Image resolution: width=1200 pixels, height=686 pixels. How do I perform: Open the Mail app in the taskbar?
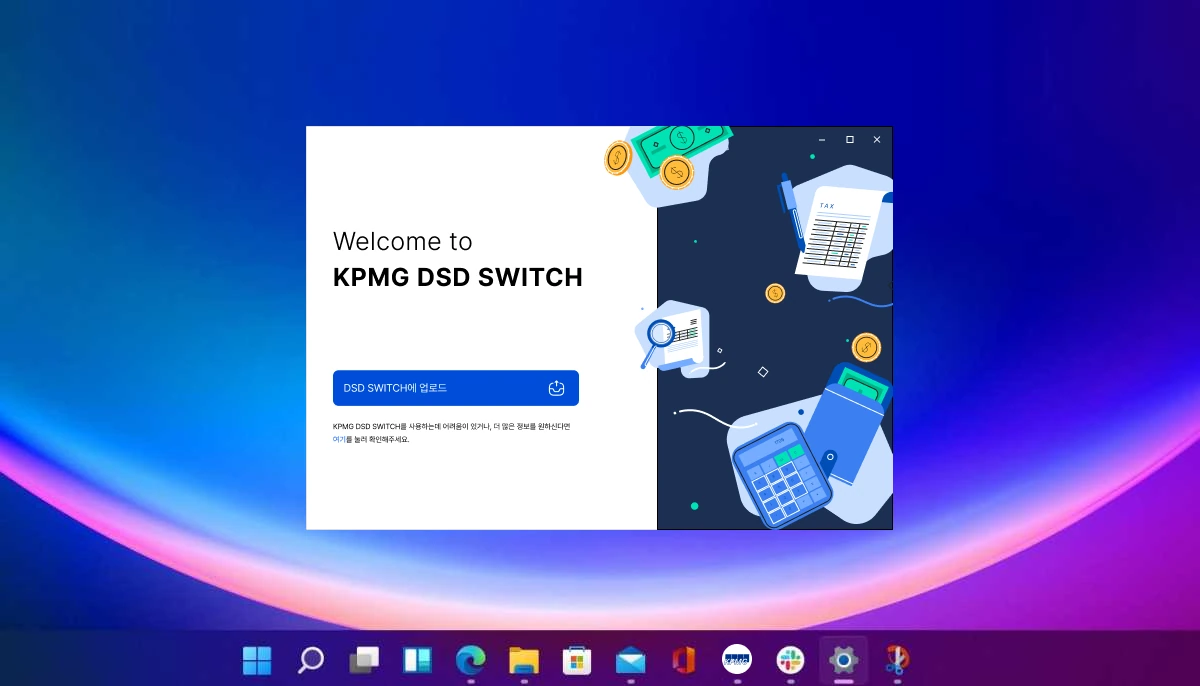tap(631, 660)
